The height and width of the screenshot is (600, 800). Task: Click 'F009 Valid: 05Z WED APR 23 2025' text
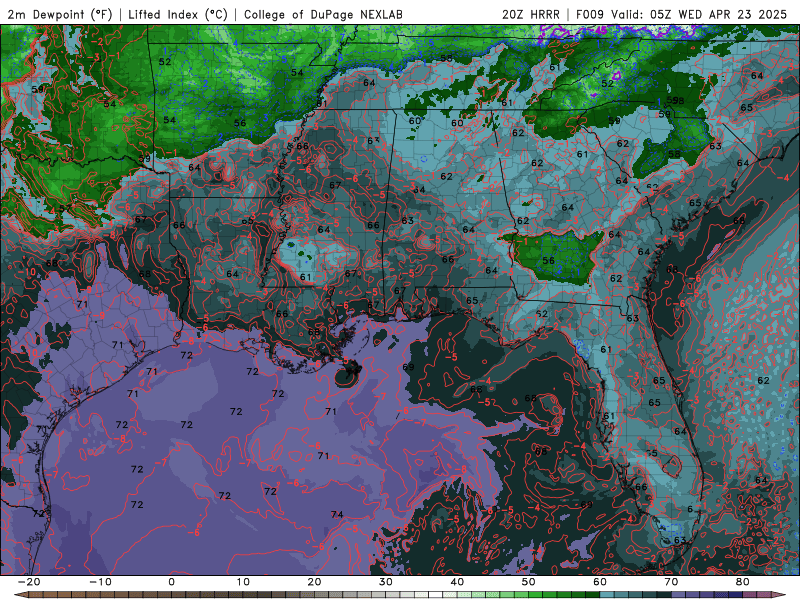[681, 14]
